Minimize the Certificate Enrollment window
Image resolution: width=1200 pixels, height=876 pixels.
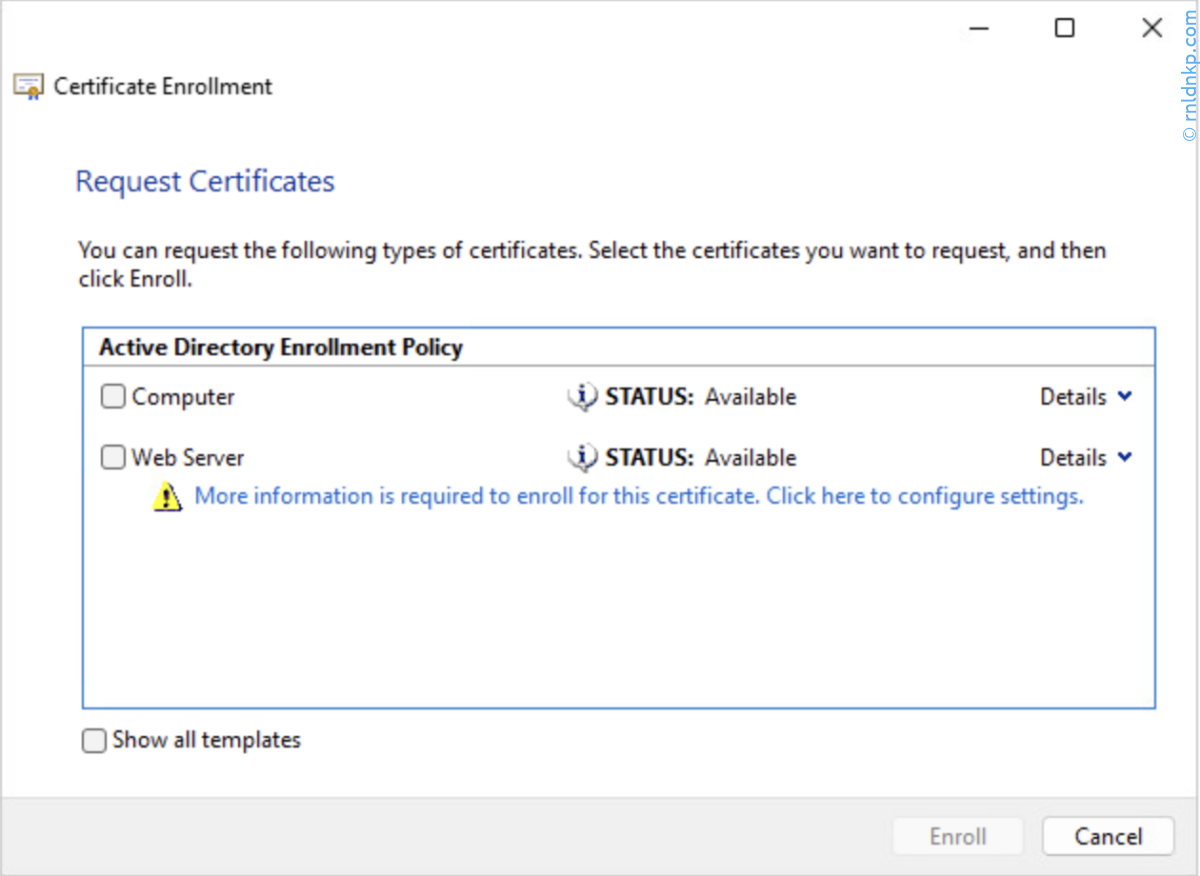tap(979, 29)
